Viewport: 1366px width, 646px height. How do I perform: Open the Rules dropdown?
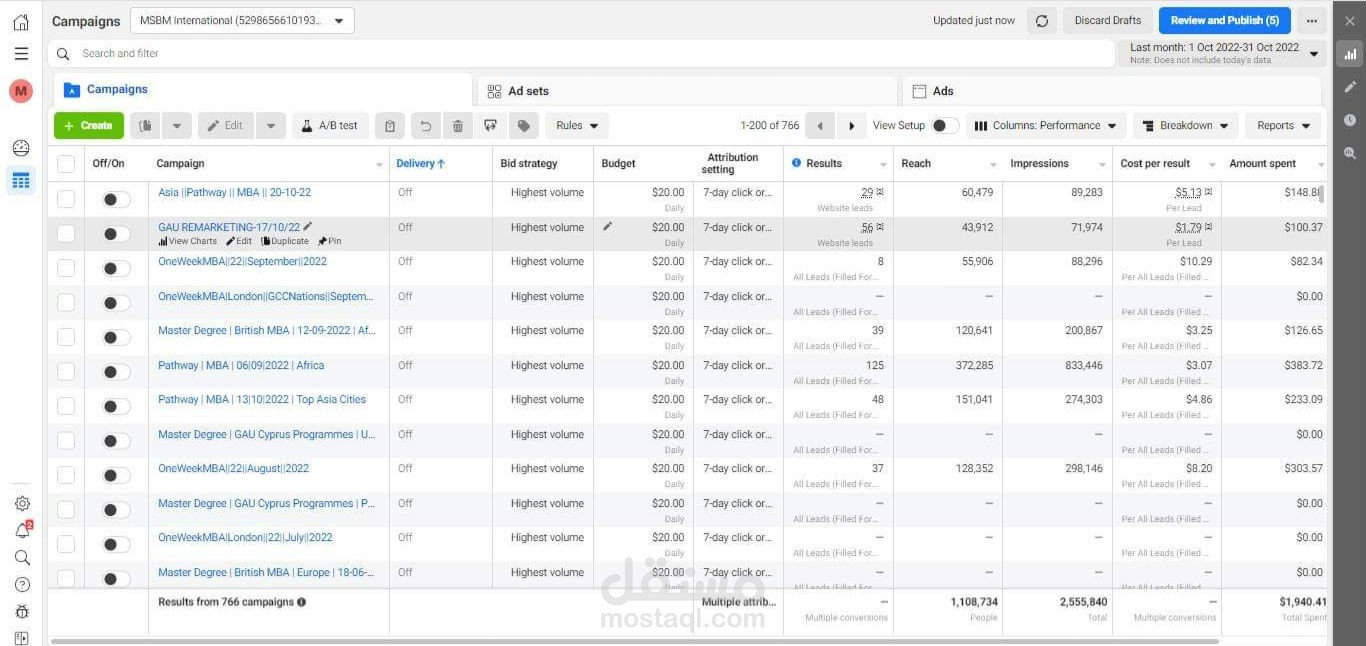point(577,126)
